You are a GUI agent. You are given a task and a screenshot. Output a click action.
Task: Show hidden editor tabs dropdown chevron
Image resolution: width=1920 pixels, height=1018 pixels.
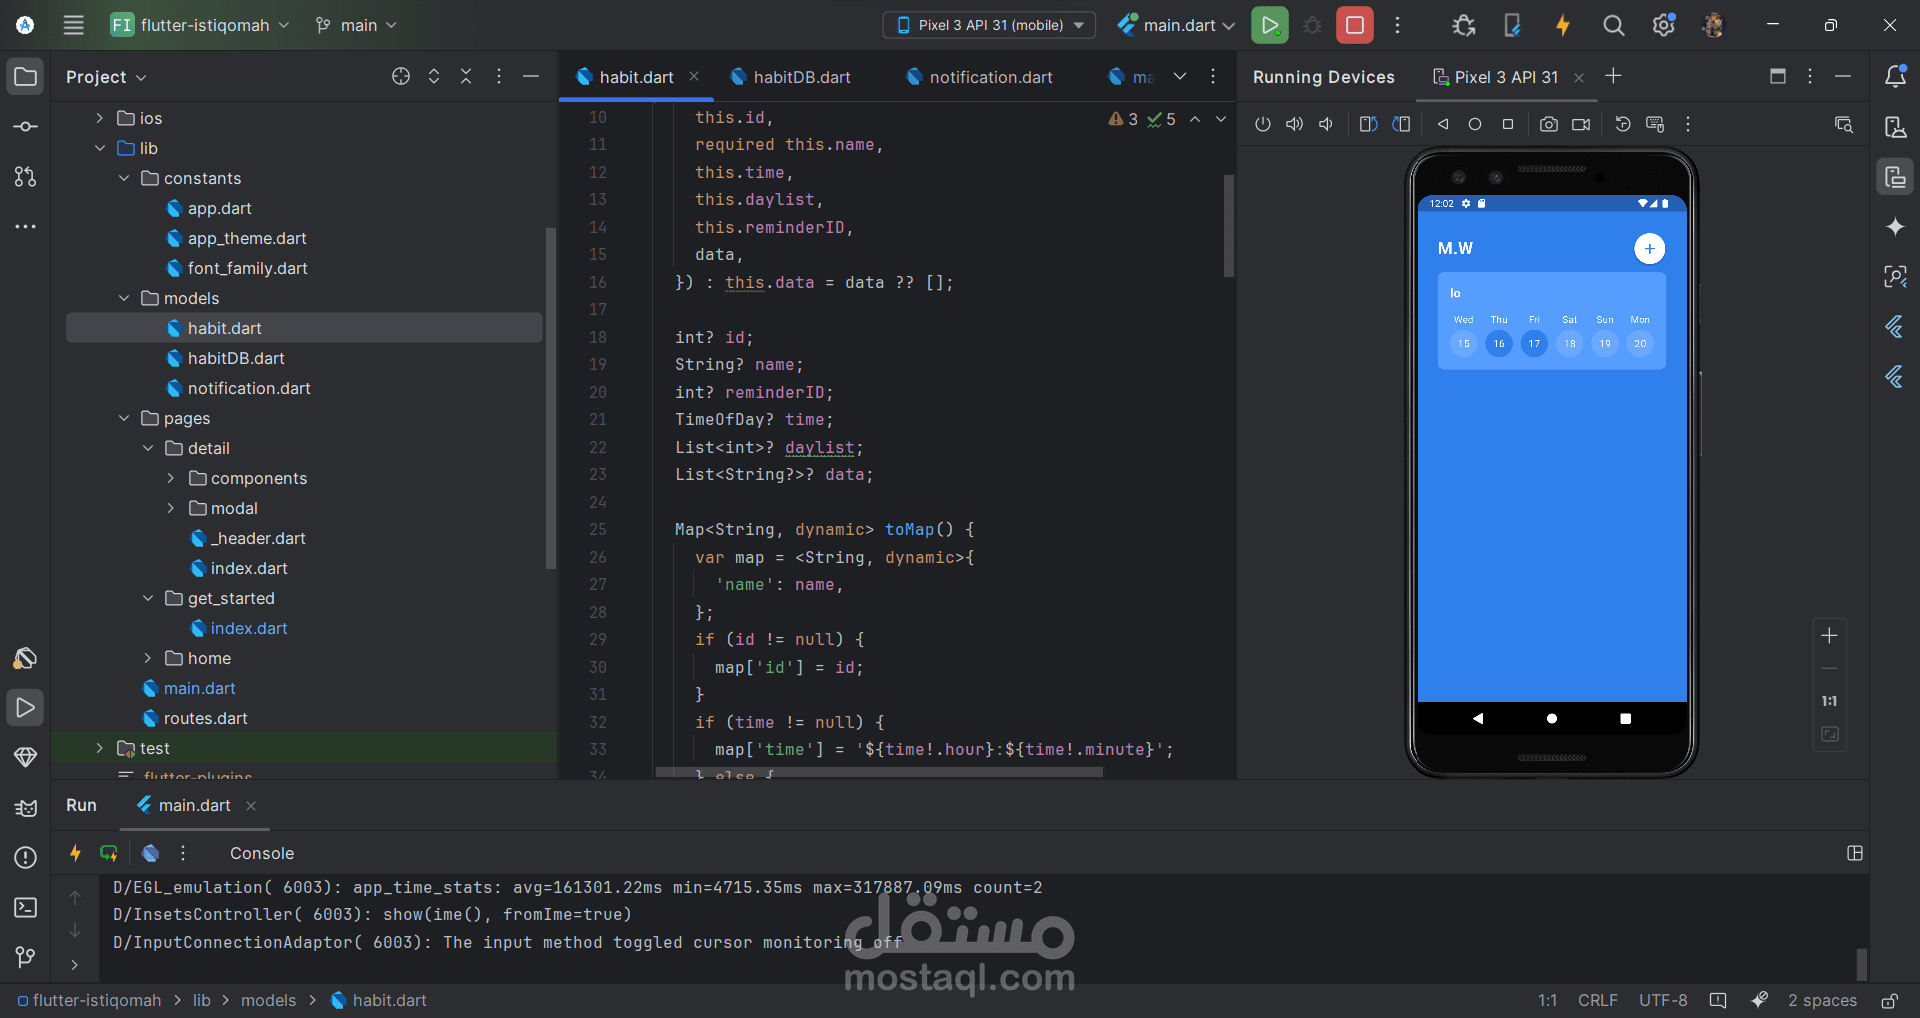tap(1180, 76)
